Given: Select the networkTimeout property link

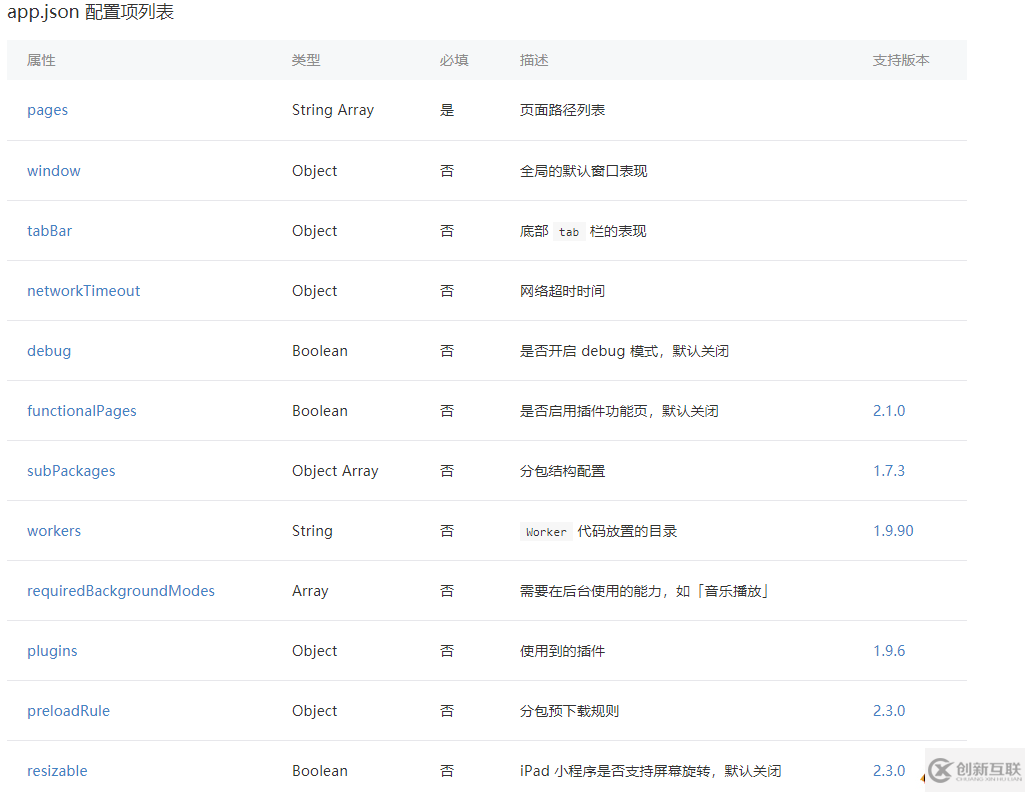Looking at the screenshot, I should tap(84, 291).
